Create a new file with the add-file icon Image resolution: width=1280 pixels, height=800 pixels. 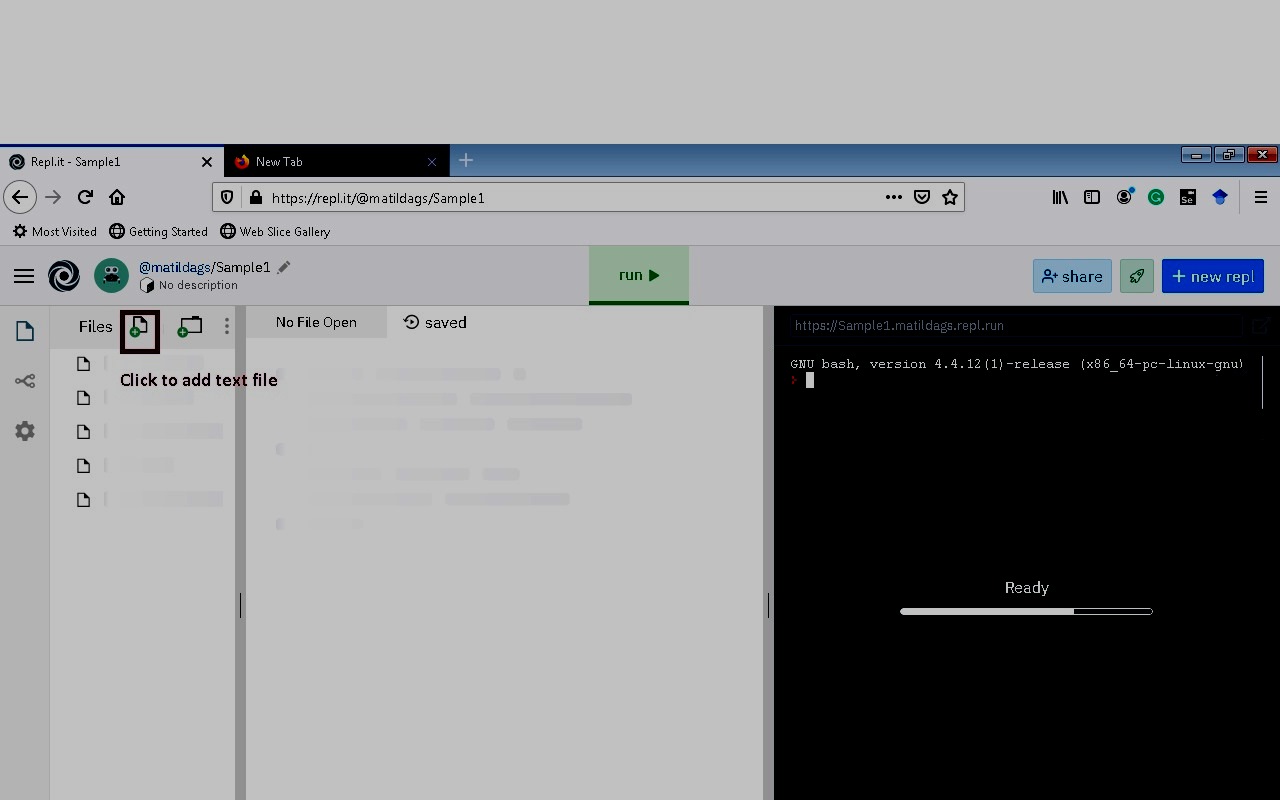pos(139,328)
